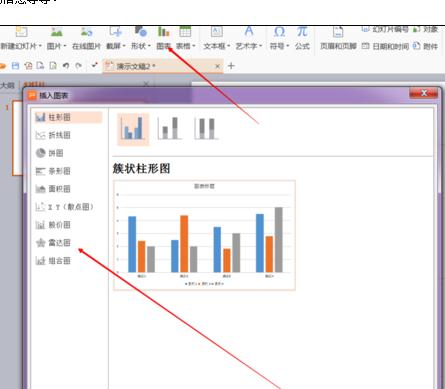Add a new document tab with plus
This screenshot has height=389, width=445.
click(x=231, y=66)
